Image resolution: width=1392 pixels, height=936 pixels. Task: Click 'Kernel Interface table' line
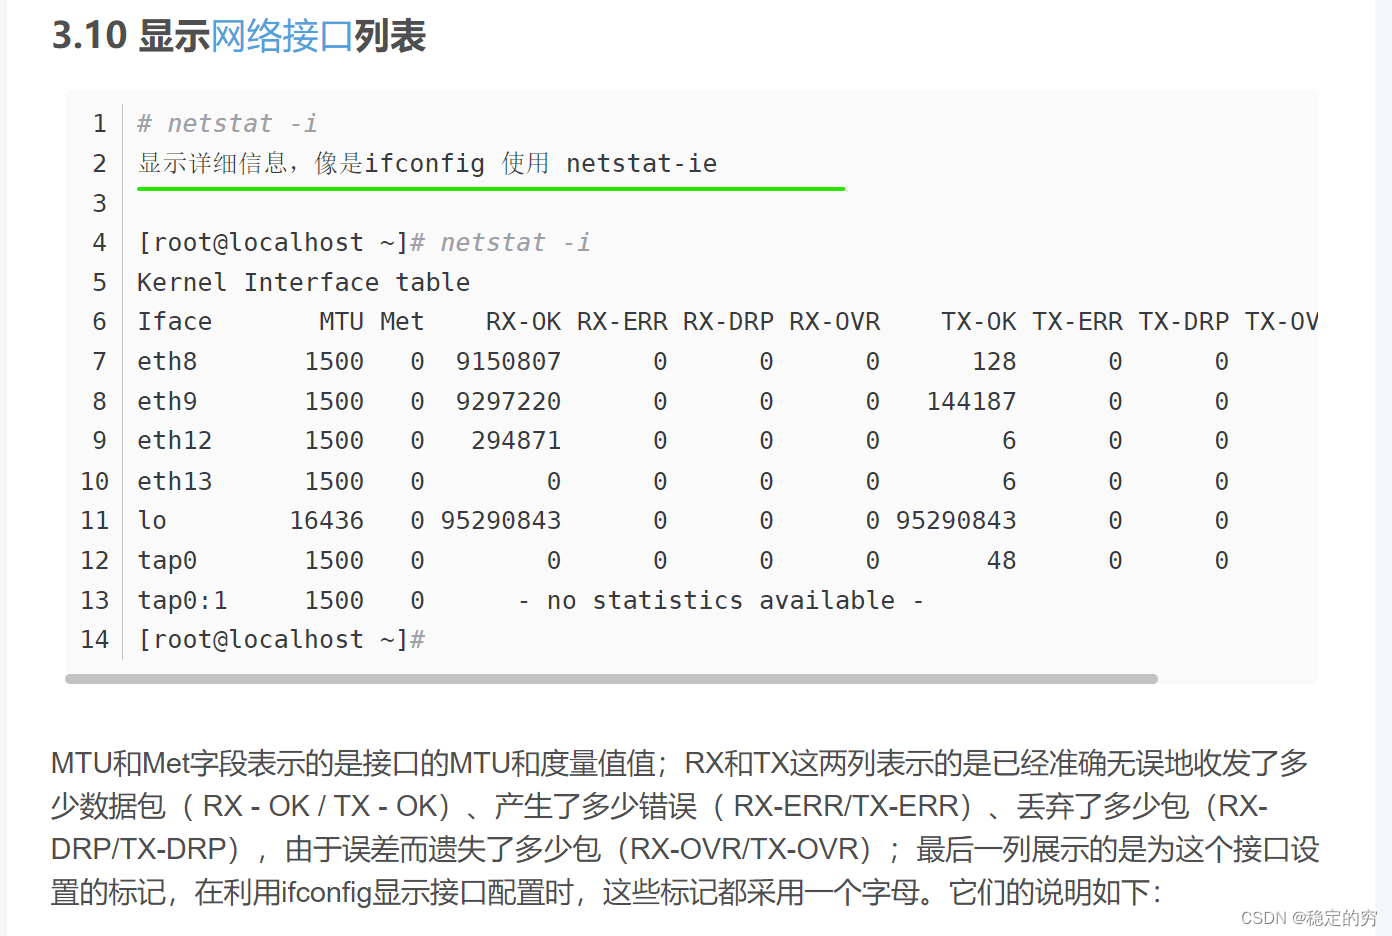click(x=303, y=282)
